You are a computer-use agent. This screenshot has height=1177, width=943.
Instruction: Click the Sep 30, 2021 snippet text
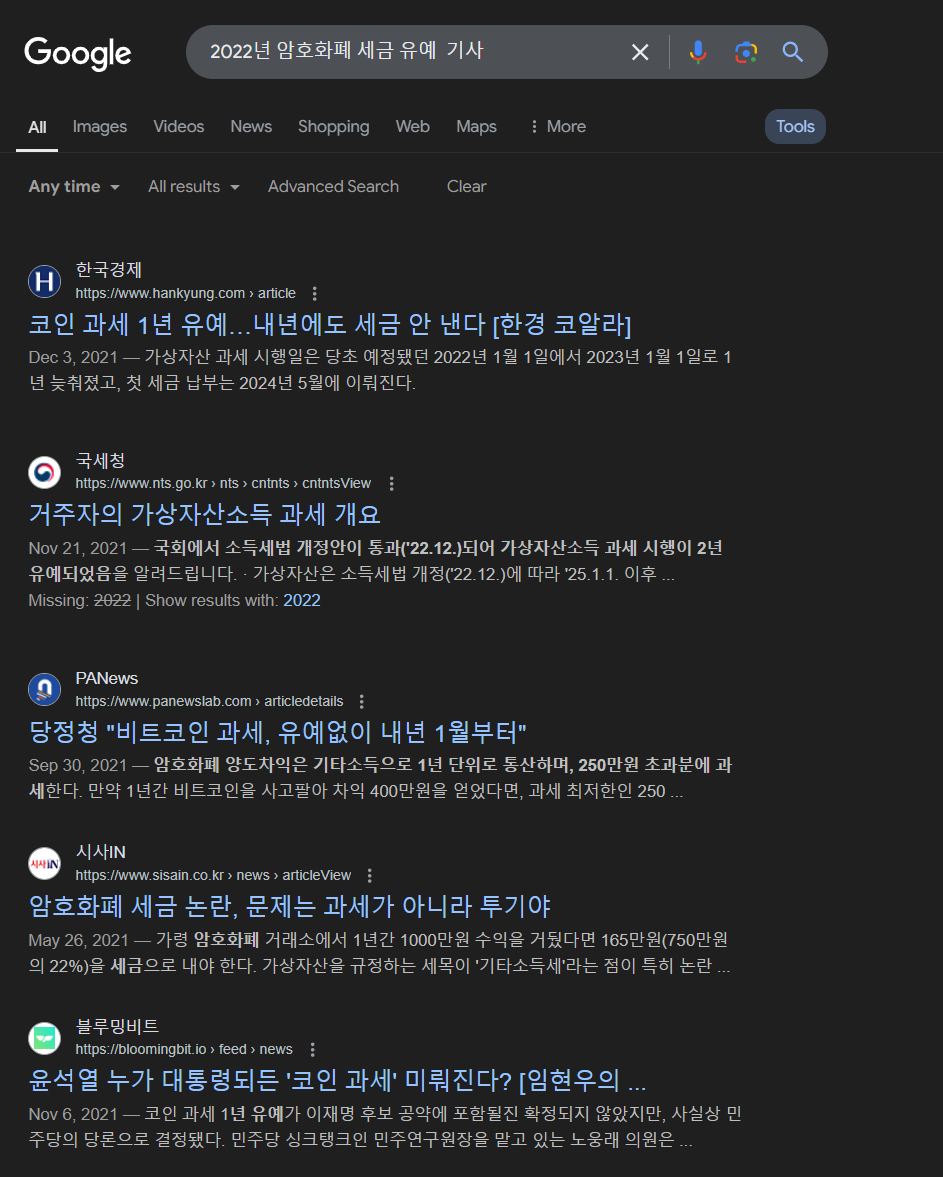[380, 778]
